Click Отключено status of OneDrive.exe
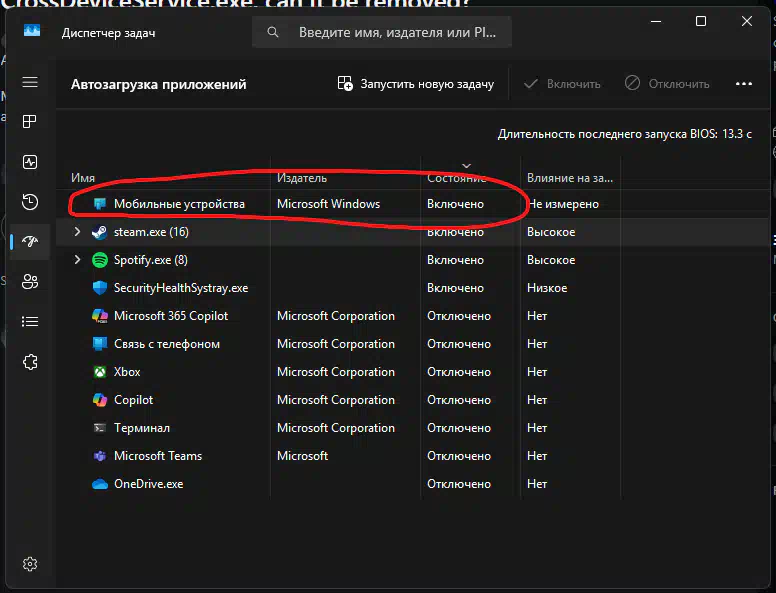 (459, 484)
